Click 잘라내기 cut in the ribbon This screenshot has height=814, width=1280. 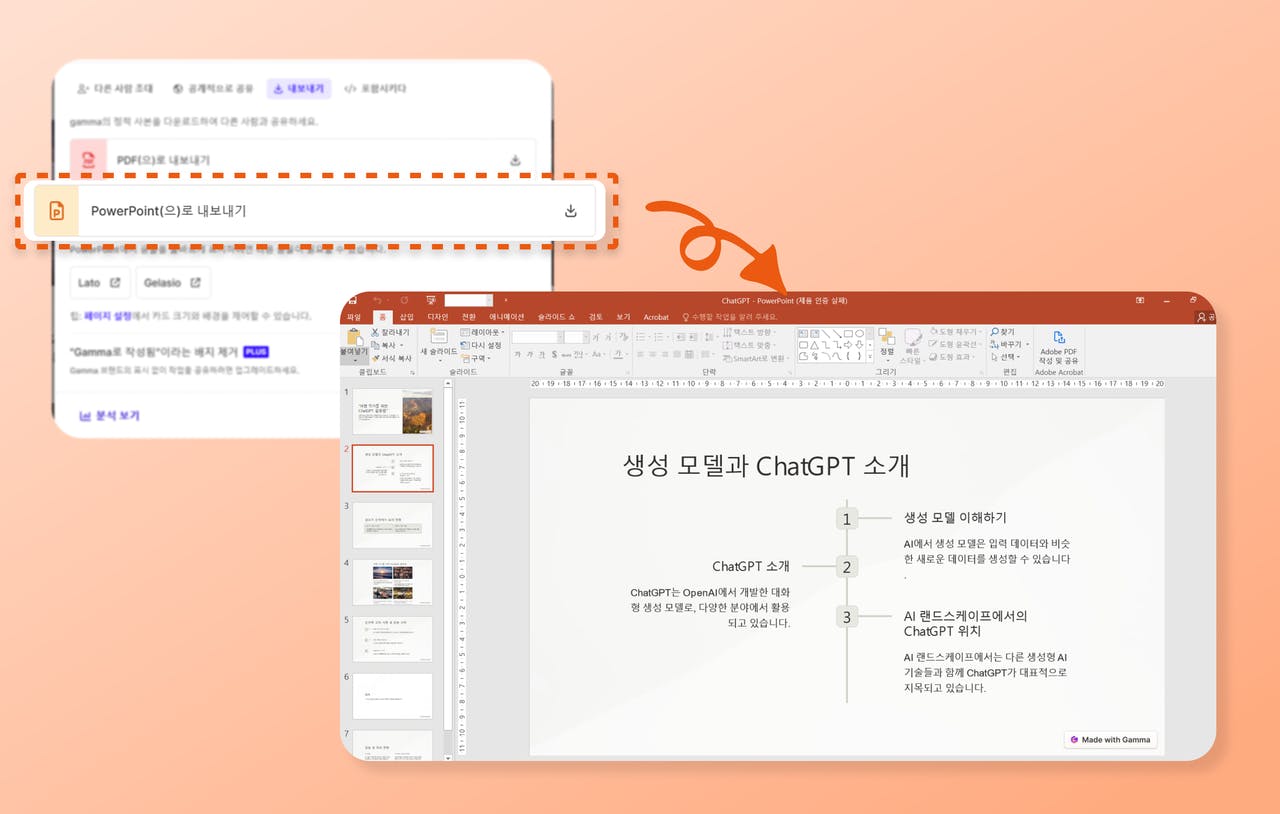click(x=390, y=332)
